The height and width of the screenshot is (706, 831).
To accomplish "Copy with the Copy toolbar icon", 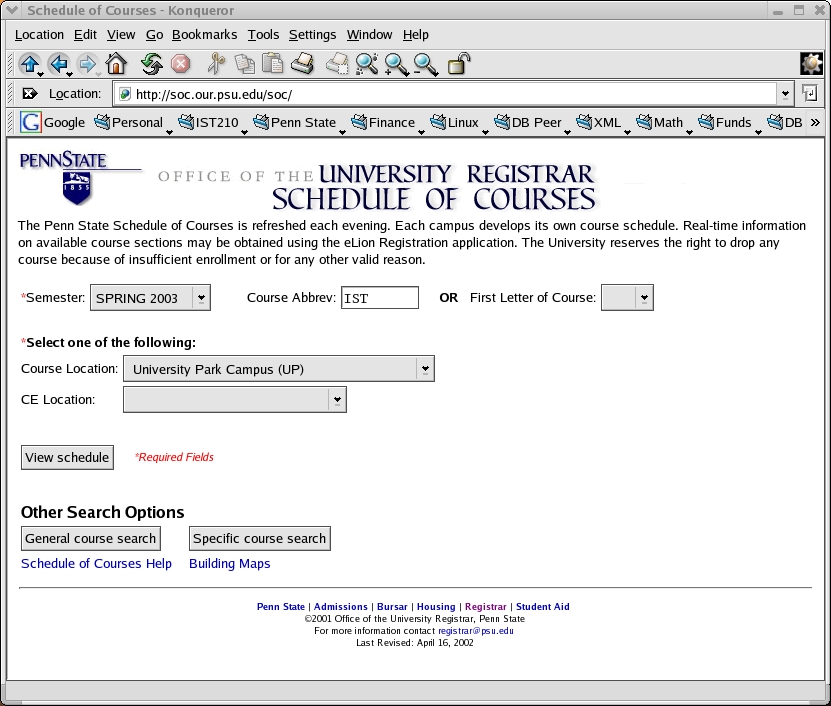I will (244, 64).
